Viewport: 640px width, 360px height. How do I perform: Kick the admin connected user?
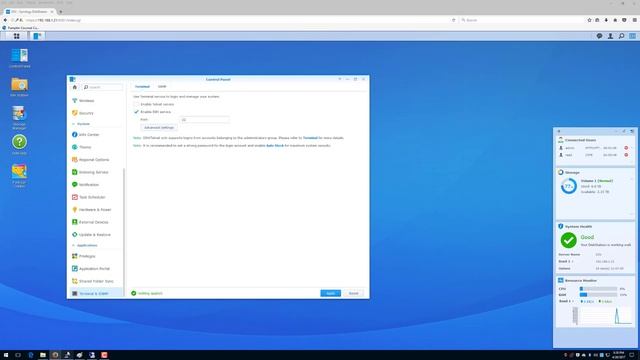point(626,148)
